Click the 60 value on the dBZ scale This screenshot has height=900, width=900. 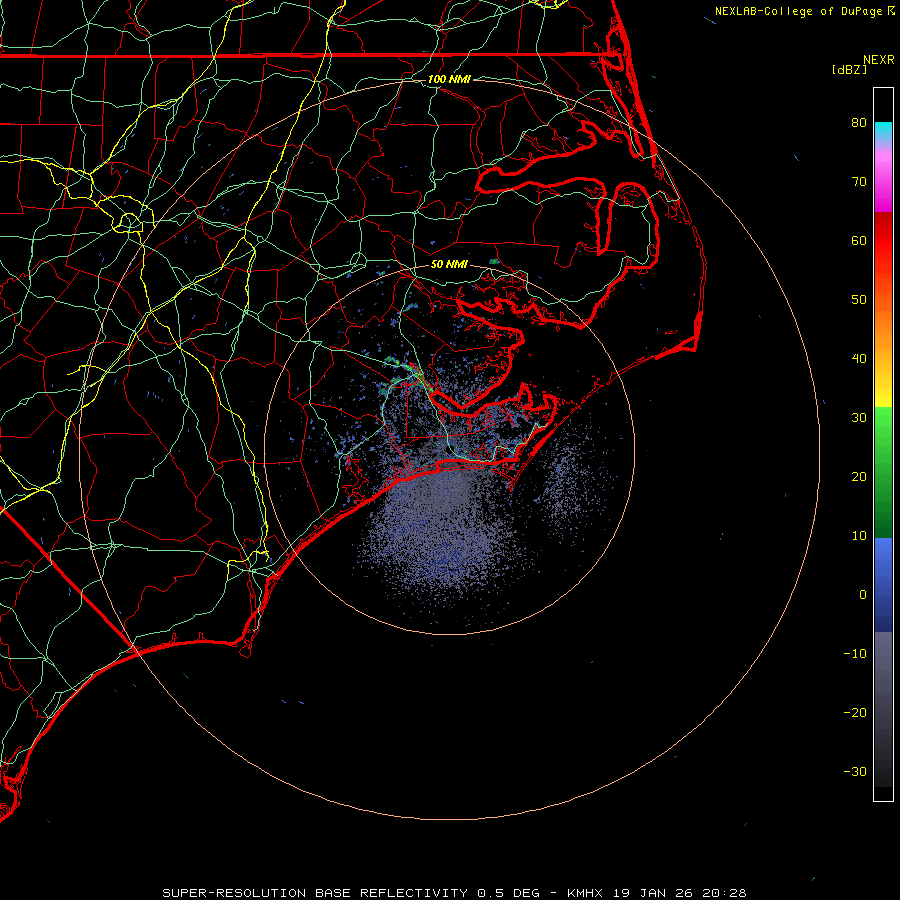pos(859,240)
